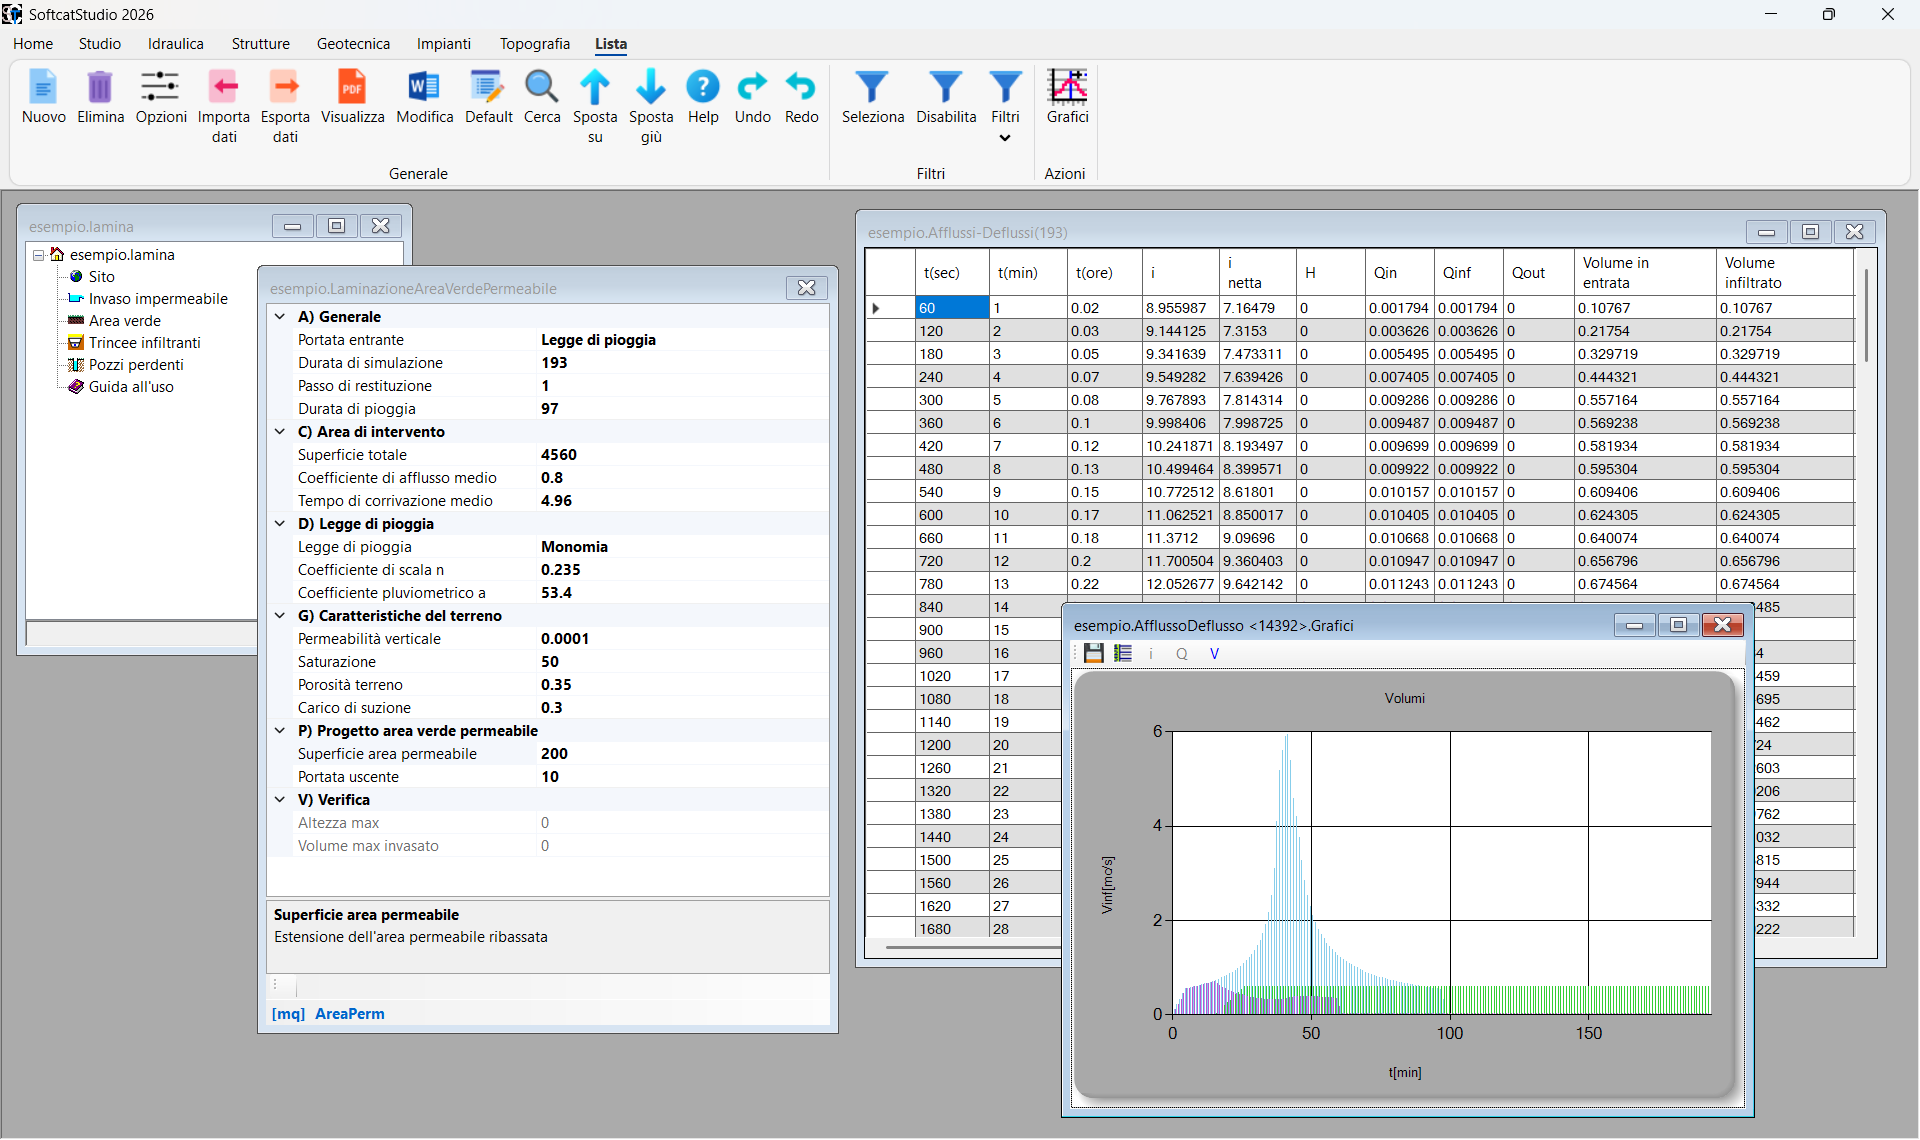Collapse G) Caratteristiche del terreno section
This screenshot has height=1140, width=1920.
point(280,615)
